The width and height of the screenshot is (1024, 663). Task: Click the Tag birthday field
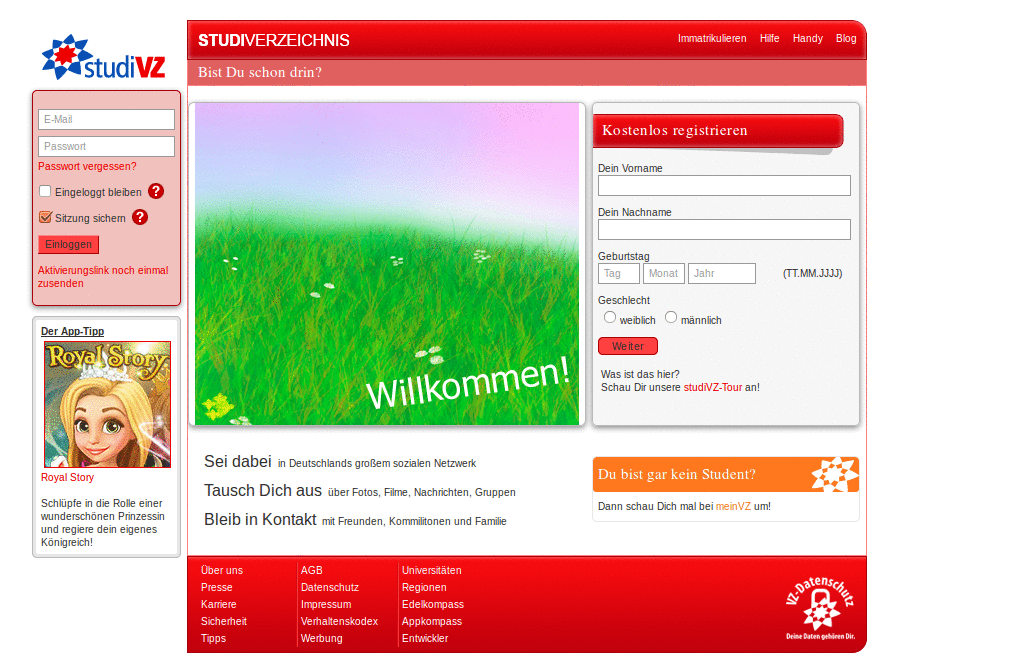pyautogui.click(x=618, y=273)
